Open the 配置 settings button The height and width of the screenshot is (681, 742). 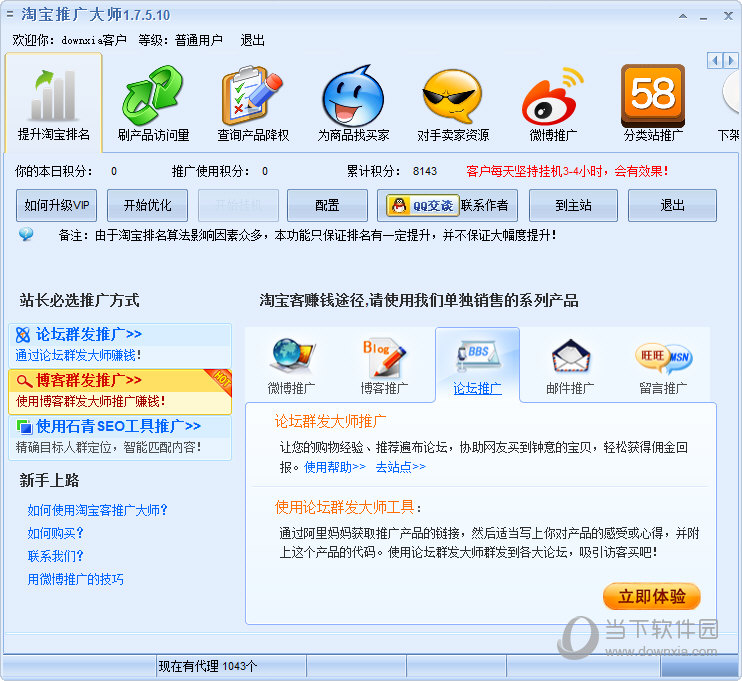[x=327, y=205]
